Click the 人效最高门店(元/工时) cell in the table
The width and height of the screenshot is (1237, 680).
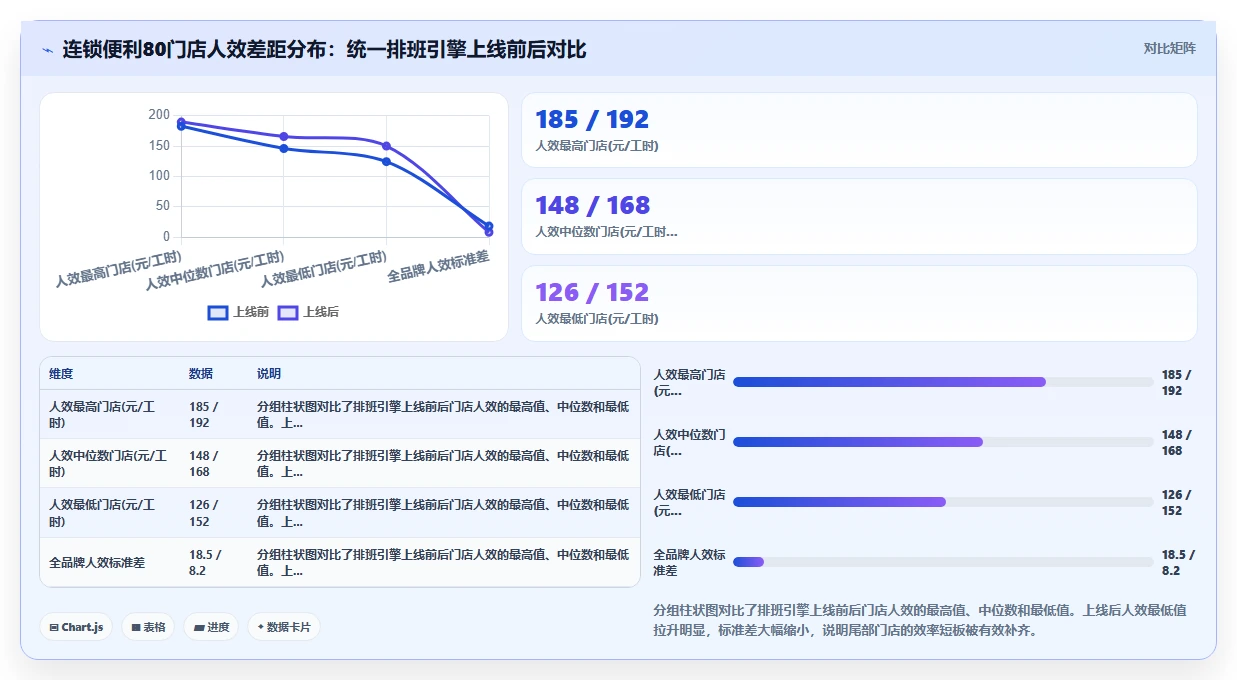click(x=108, y=414)
